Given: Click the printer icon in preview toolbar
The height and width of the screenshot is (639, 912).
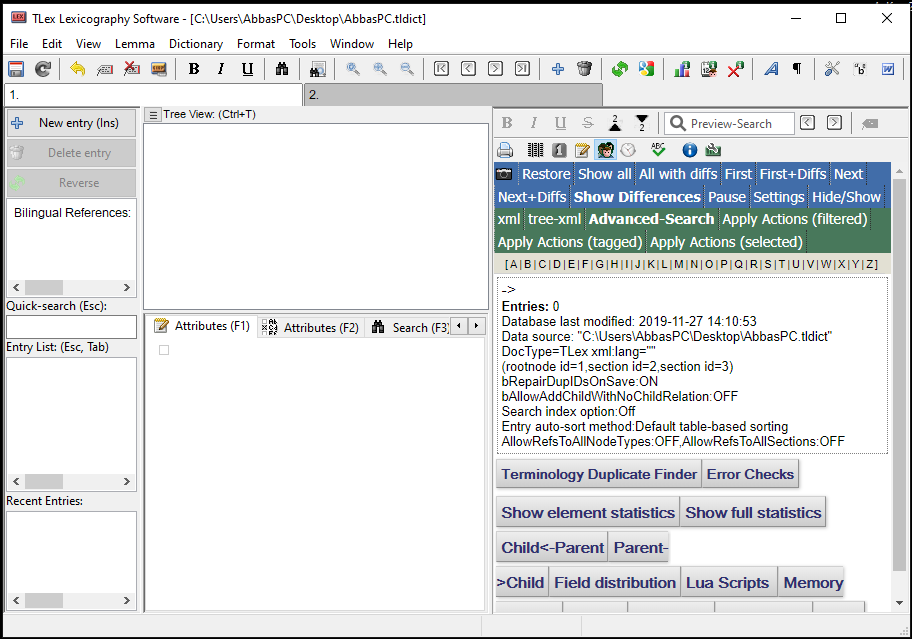Looking at the screenshot, I should (x=505, y=151).
